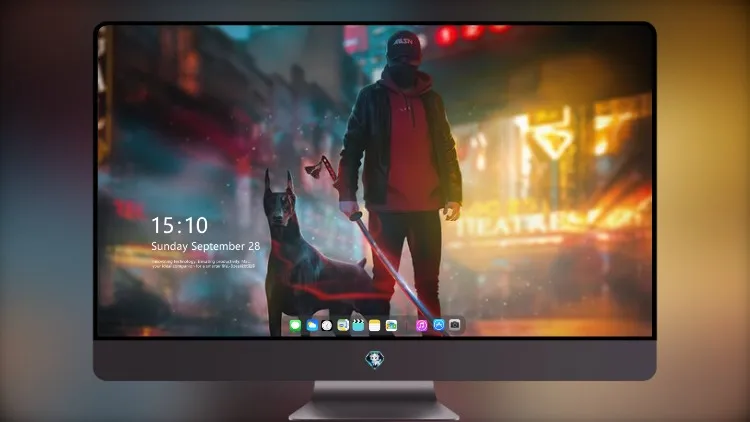Click the red cap logo on figure

[403, 42]
